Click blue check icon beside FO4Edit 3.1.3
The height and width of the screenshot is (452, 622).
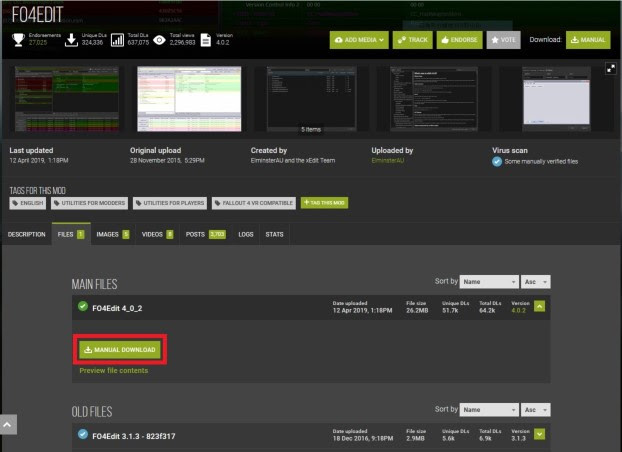pyautogui.click(x=83, y=435)
